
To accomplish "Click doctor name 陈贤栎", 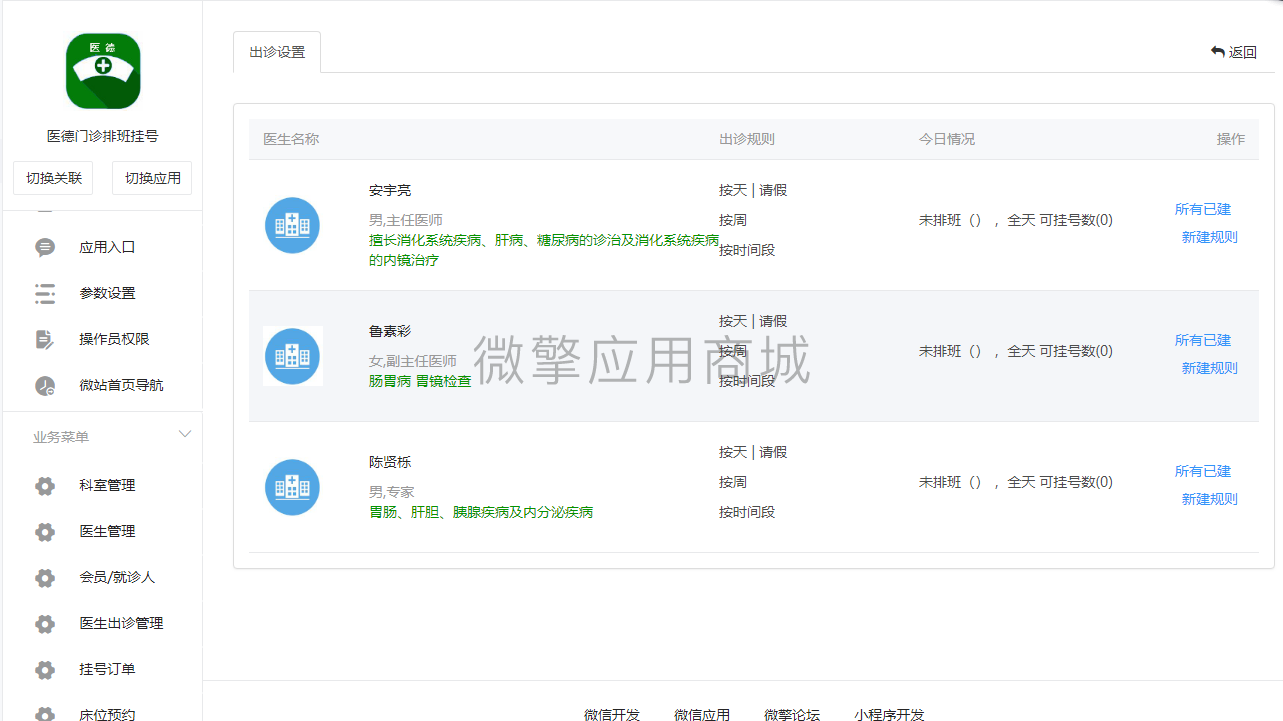I will click(390, 462).
